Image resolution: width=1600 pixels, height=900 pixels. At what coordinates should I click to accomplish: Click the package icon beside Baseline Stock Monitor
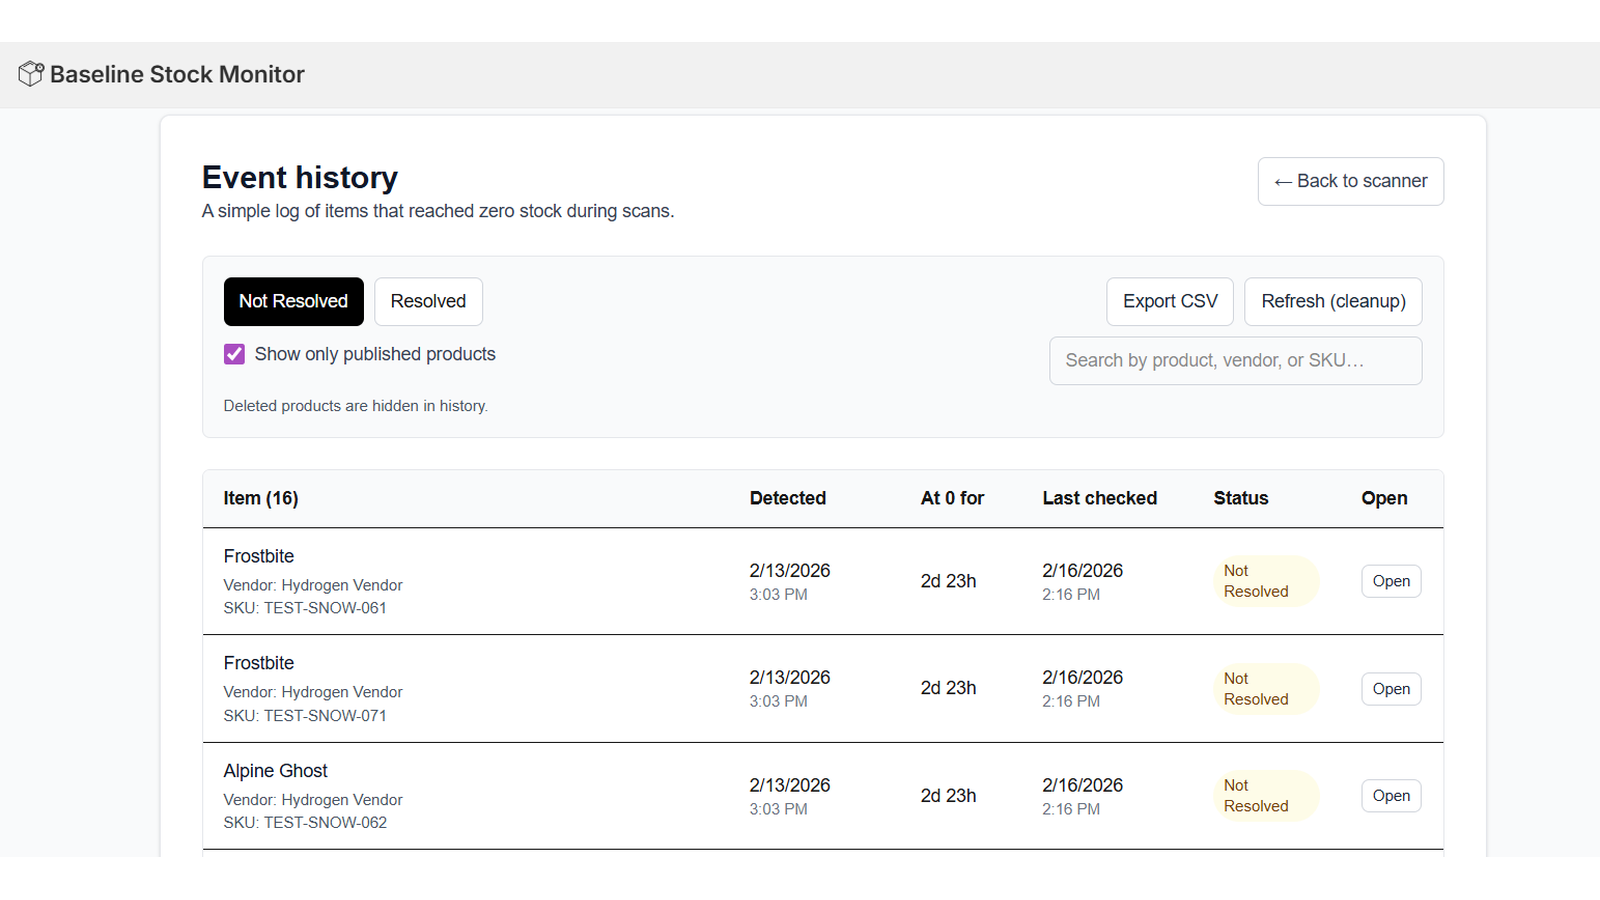pyautogui.click(x=30, y=73)
